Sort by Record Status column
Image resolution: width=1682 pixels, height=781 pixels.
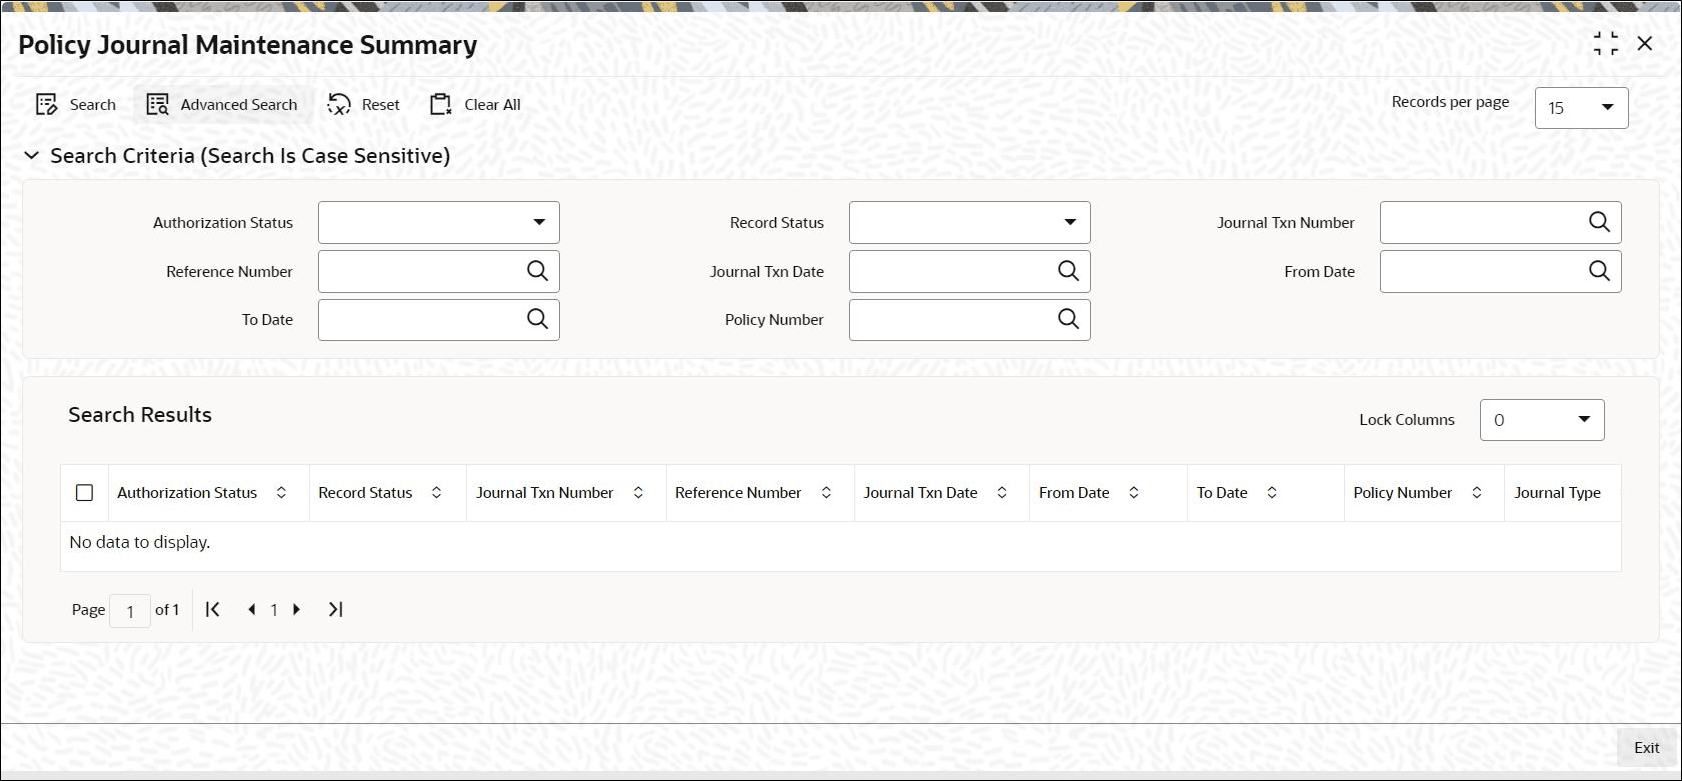pyautogui.click(x=437, y=493)
